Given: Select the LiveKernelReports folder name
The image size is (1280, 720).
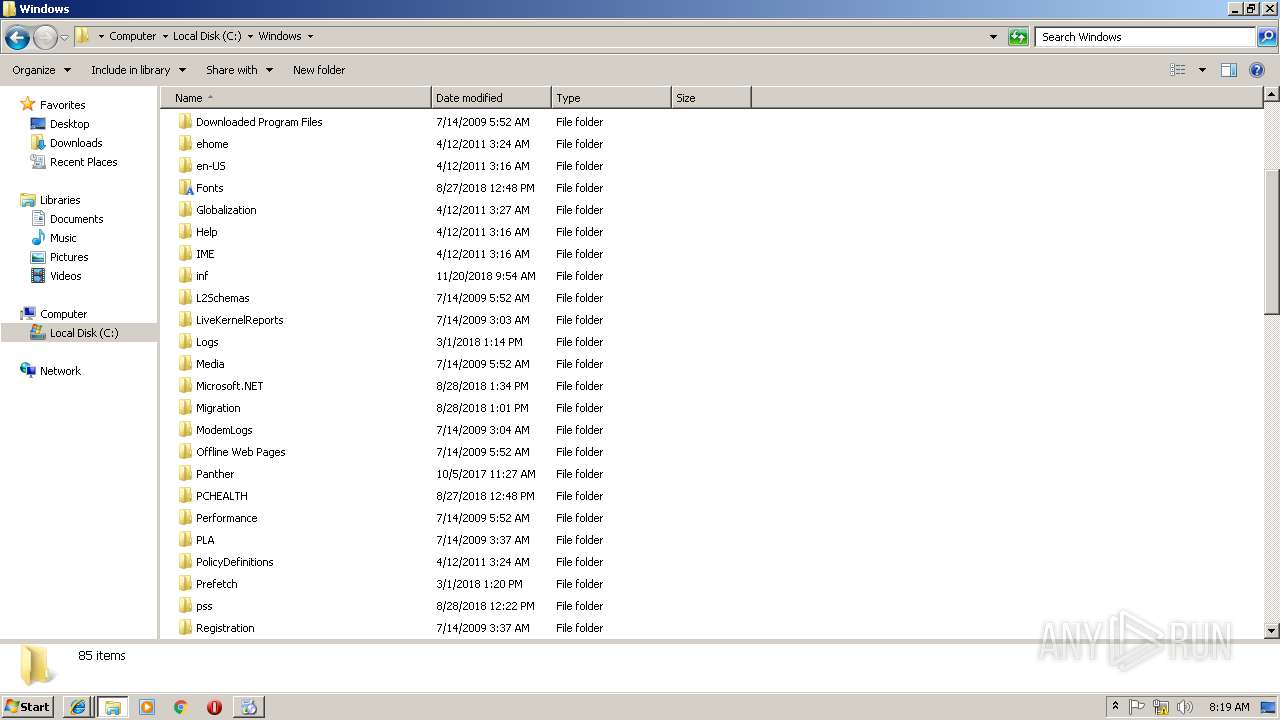Looking at the screenshot, I should click(239, 320).
